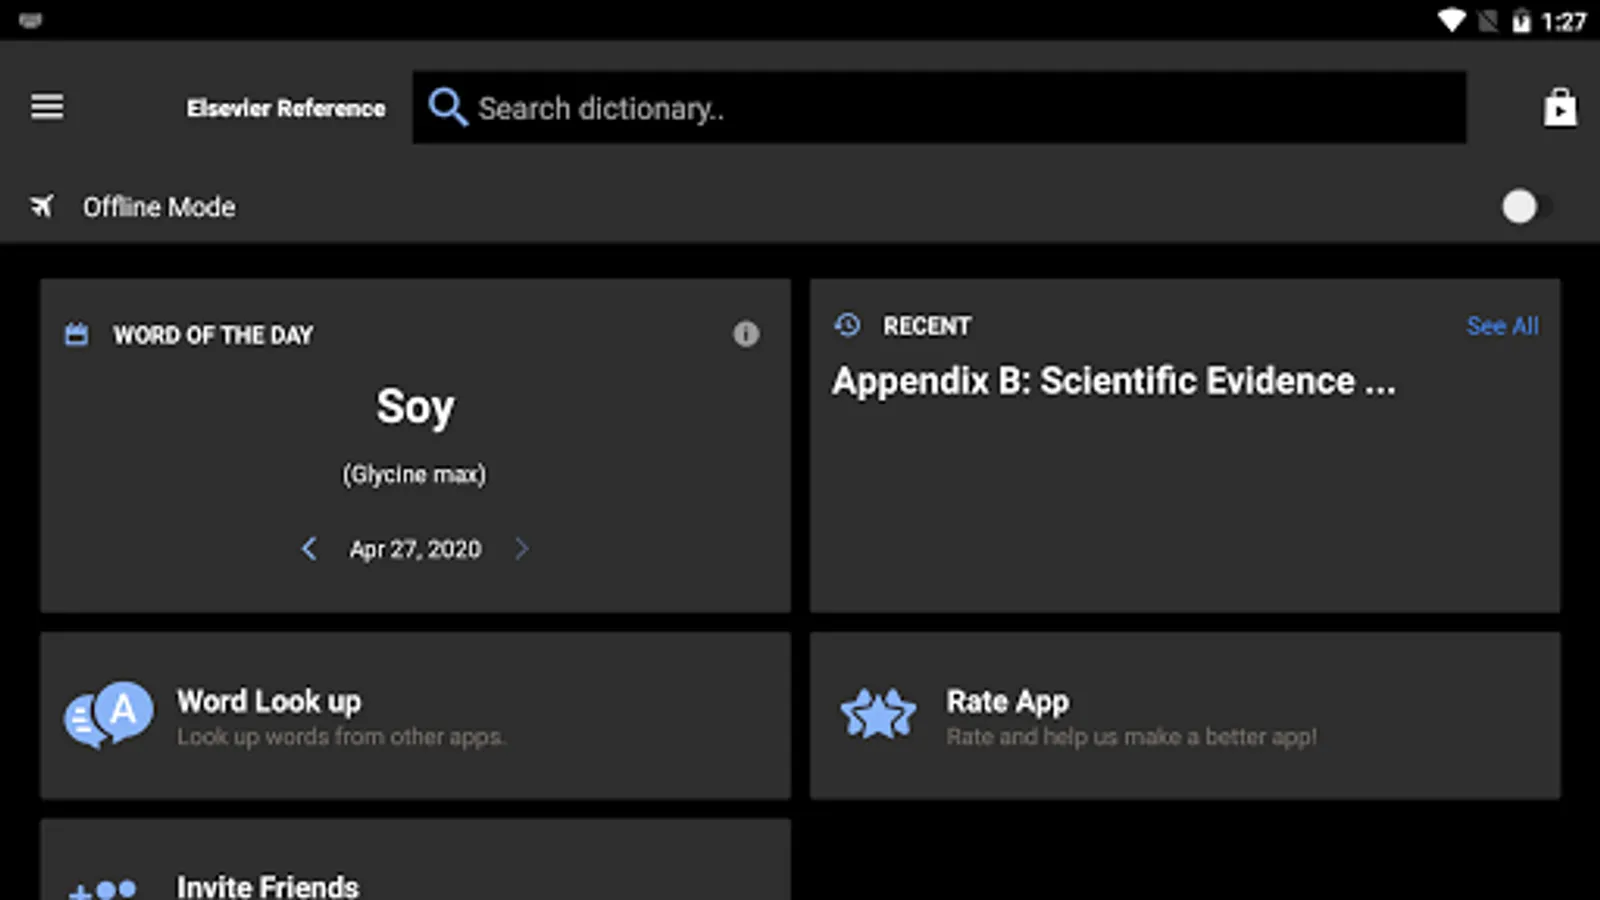
Task: Open the store shopping bag icon
Action: pyautogui.click(x=1559, y=107)
